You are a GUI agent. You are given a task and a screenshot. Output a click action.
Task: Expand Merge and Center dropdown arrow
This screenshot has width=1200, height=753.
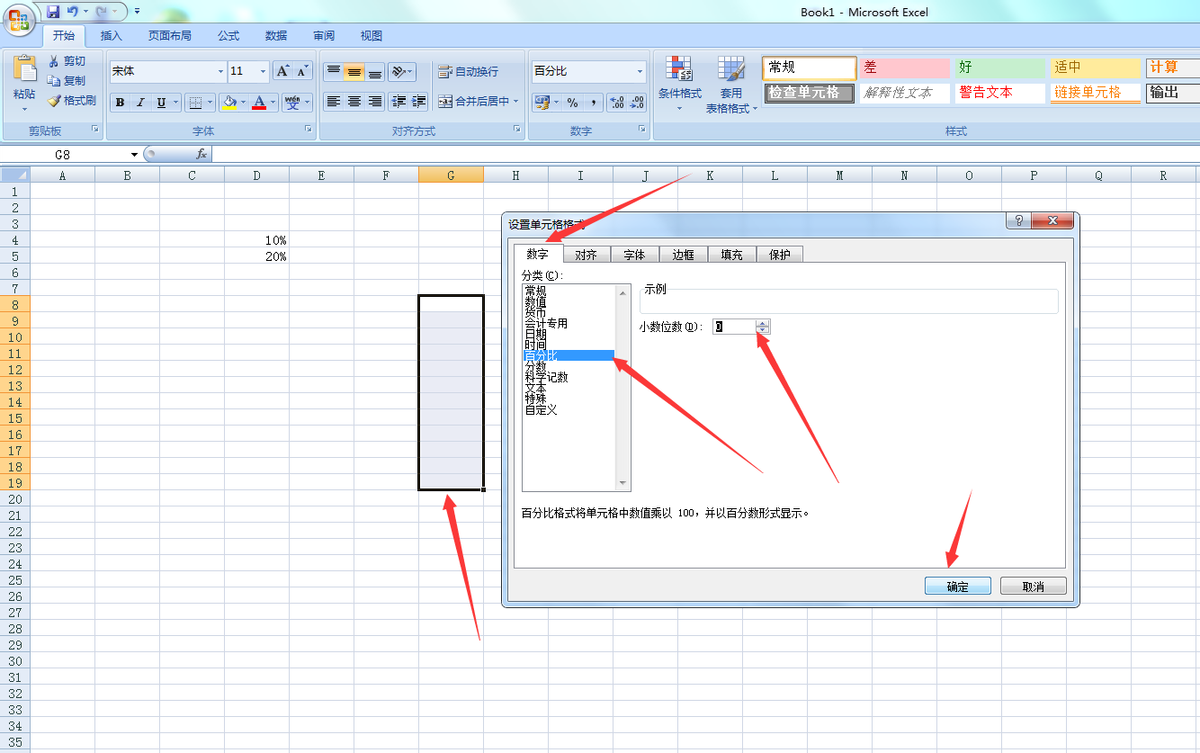[x=517, y=102]
